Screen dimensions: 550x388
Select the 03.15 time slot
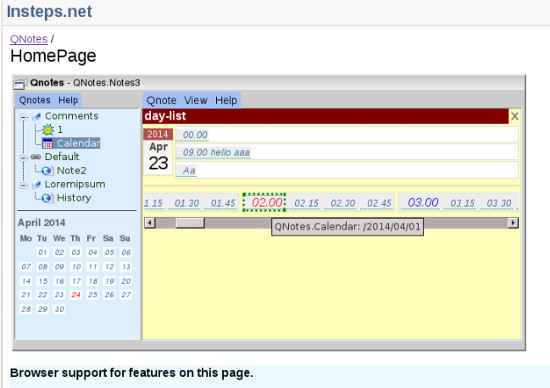click(463, 203)
